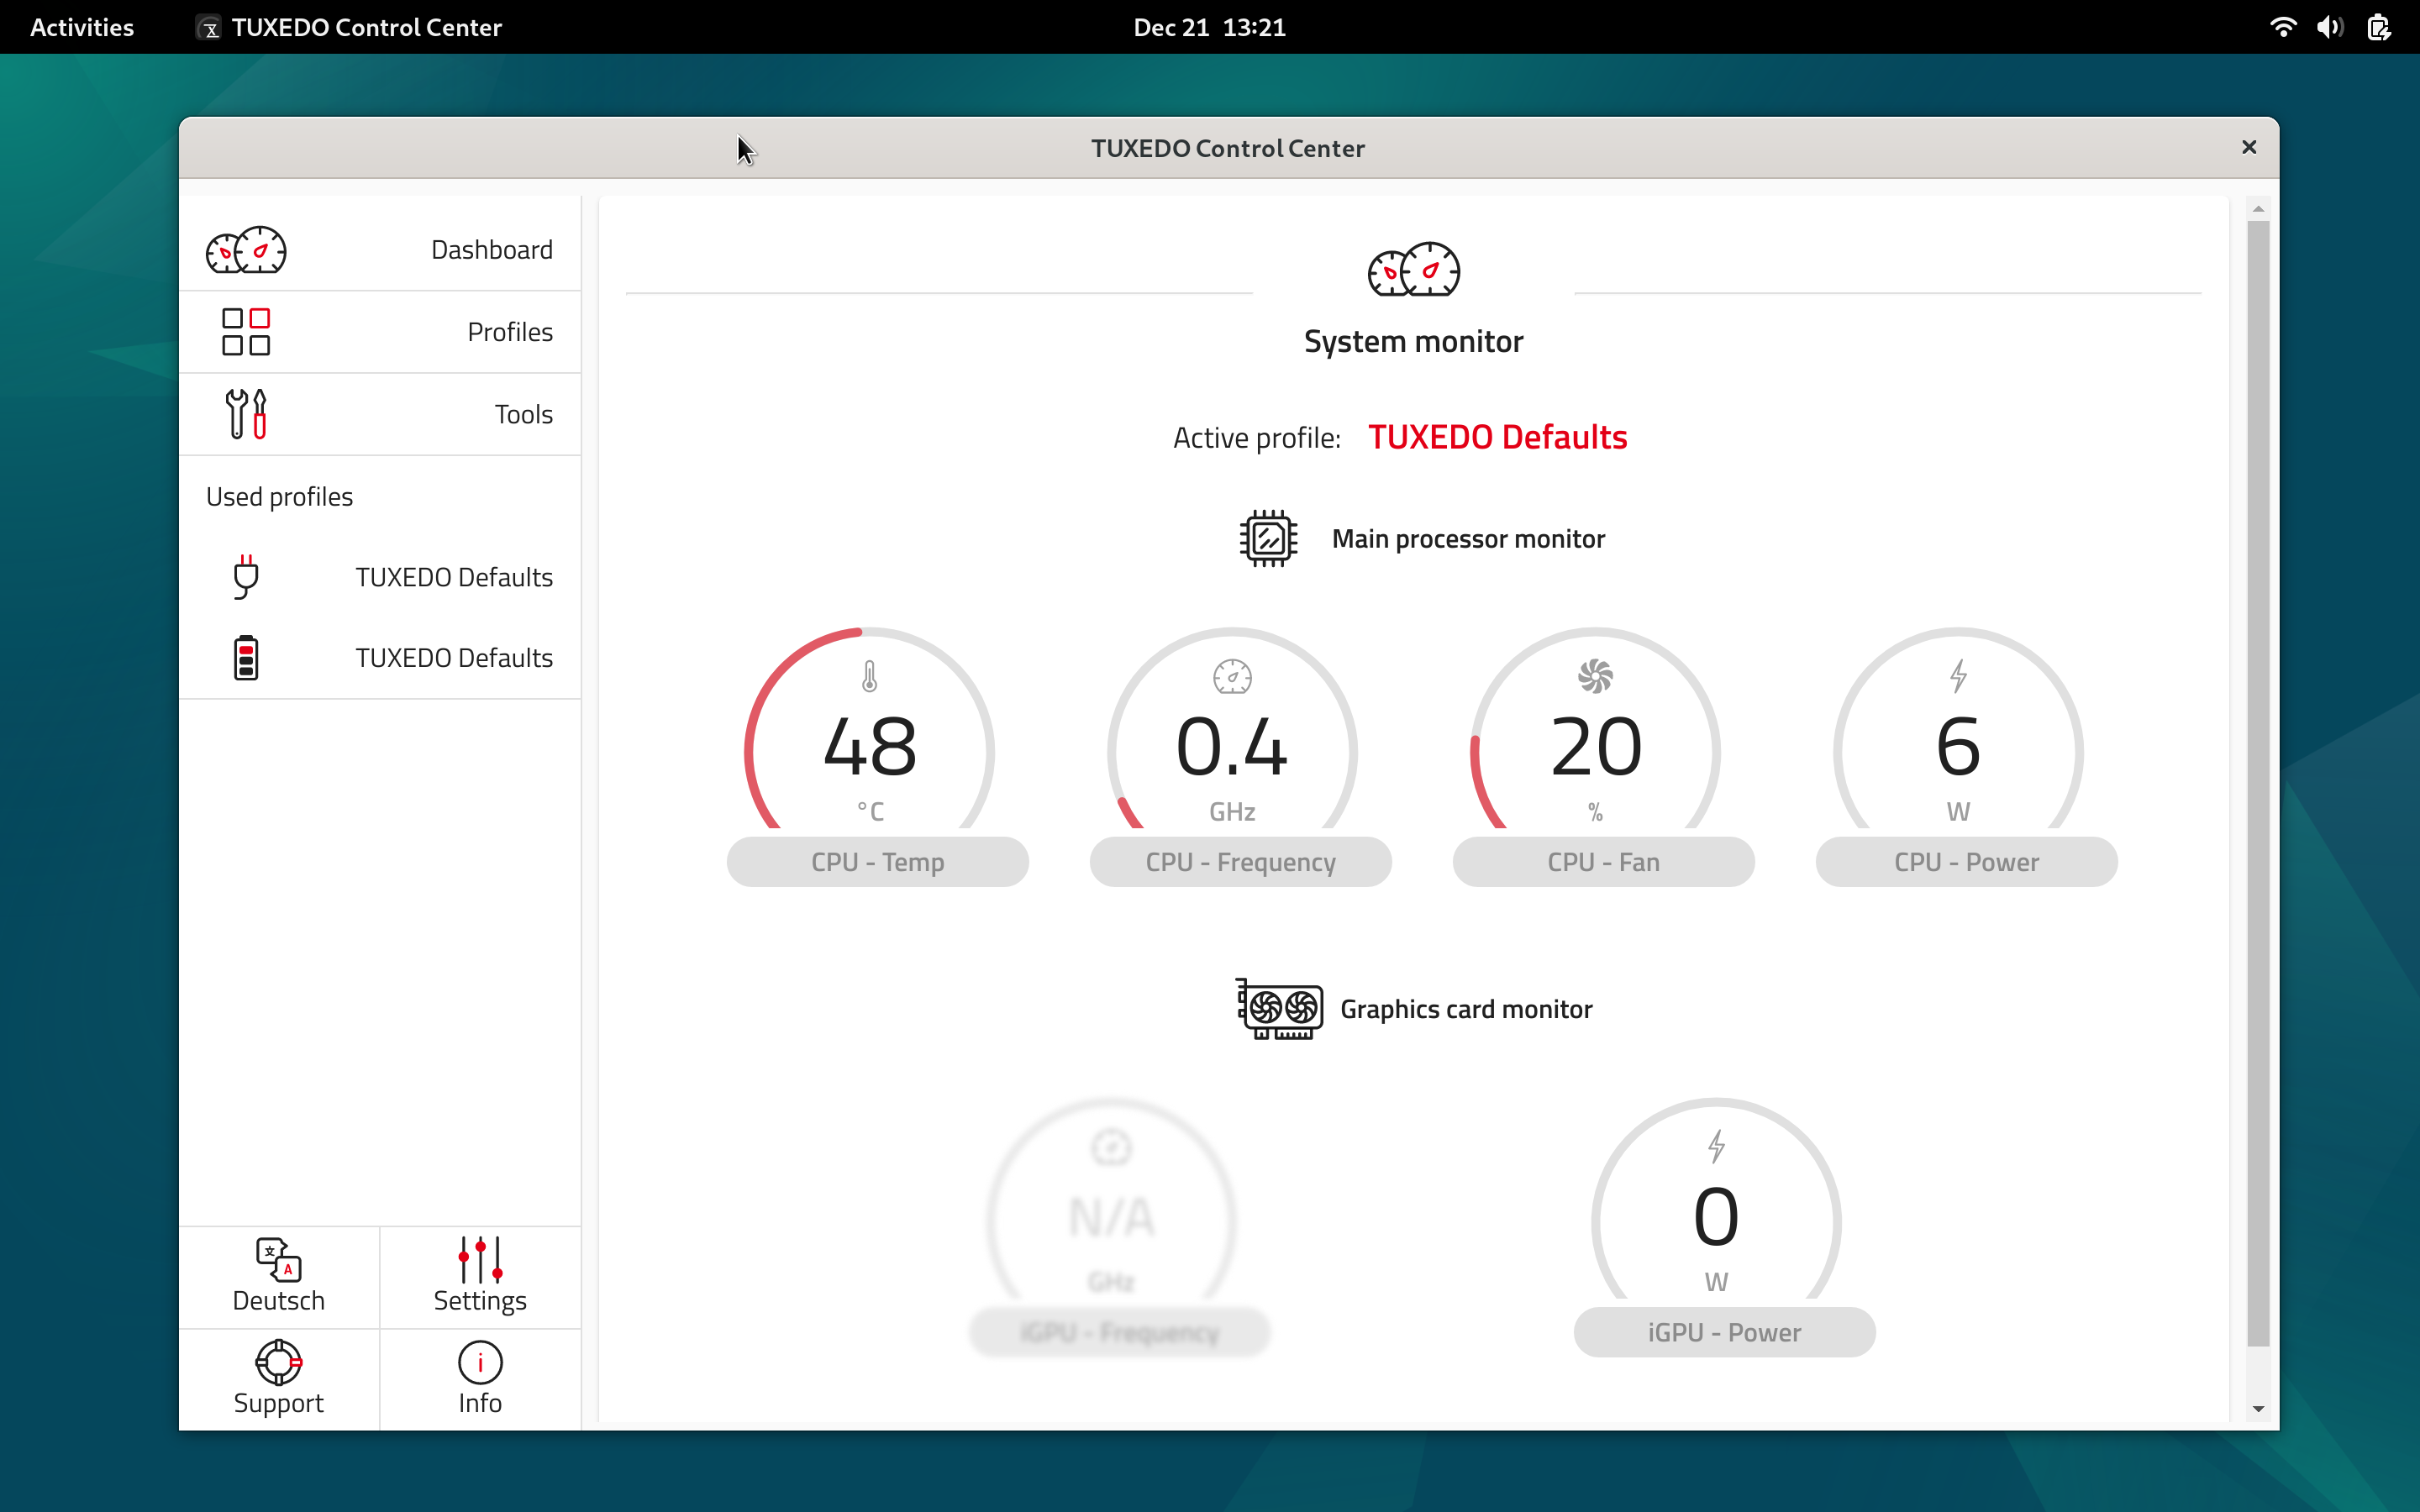Image resolution: width=2420 pixels, height=1512 pixels.
Task: Click the Tools wrench and screwdriver icon
Action: click(246, 414)
